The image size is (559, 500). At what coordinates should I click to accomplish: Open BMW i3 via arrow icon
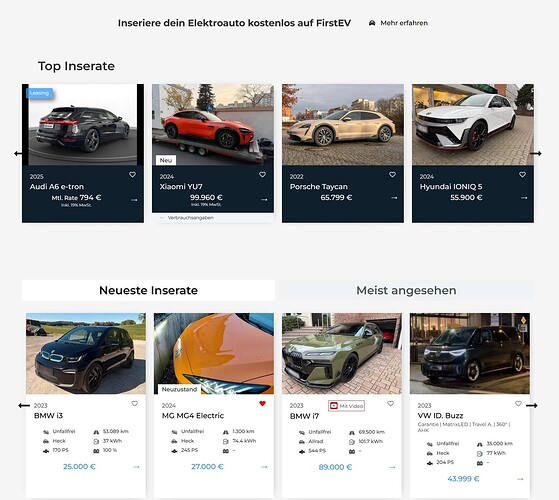coord(136,467)
